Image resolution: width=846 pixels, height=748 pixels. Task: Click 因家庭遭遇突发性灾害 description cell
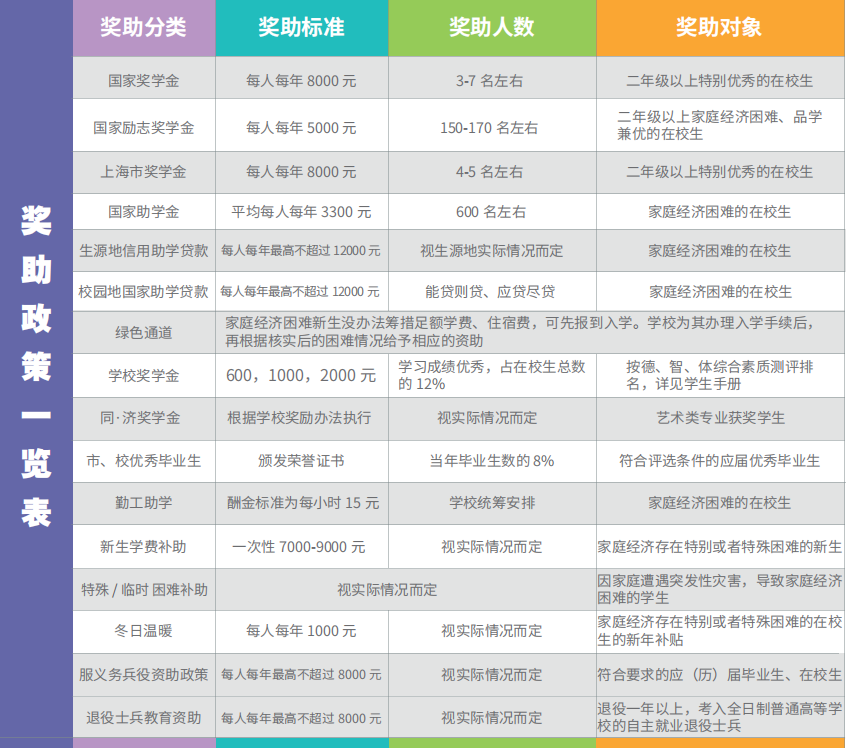(720, 590)
